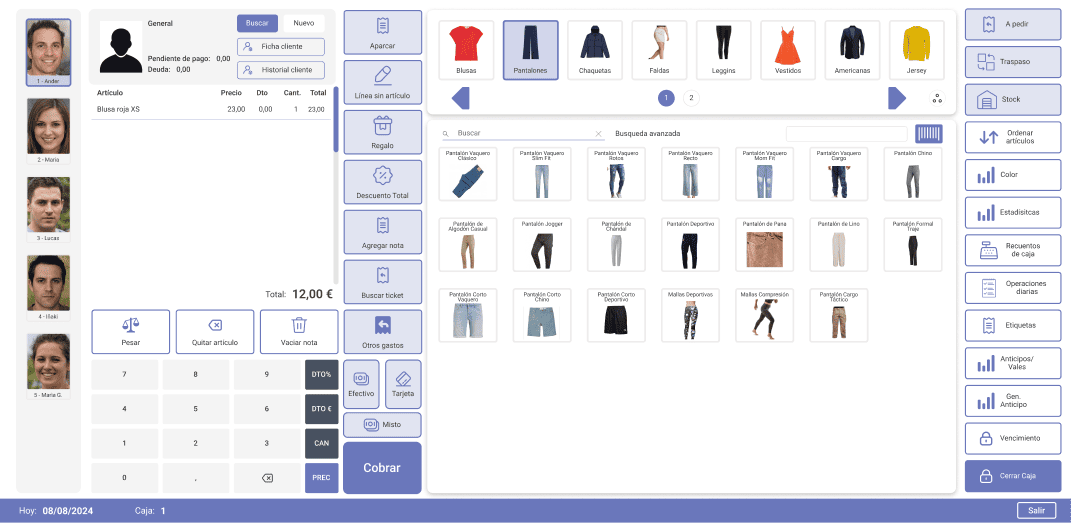This screenshot has height=523, width=1071.
Task: Select employee 2 - María
Action: (x=48, y=130)
